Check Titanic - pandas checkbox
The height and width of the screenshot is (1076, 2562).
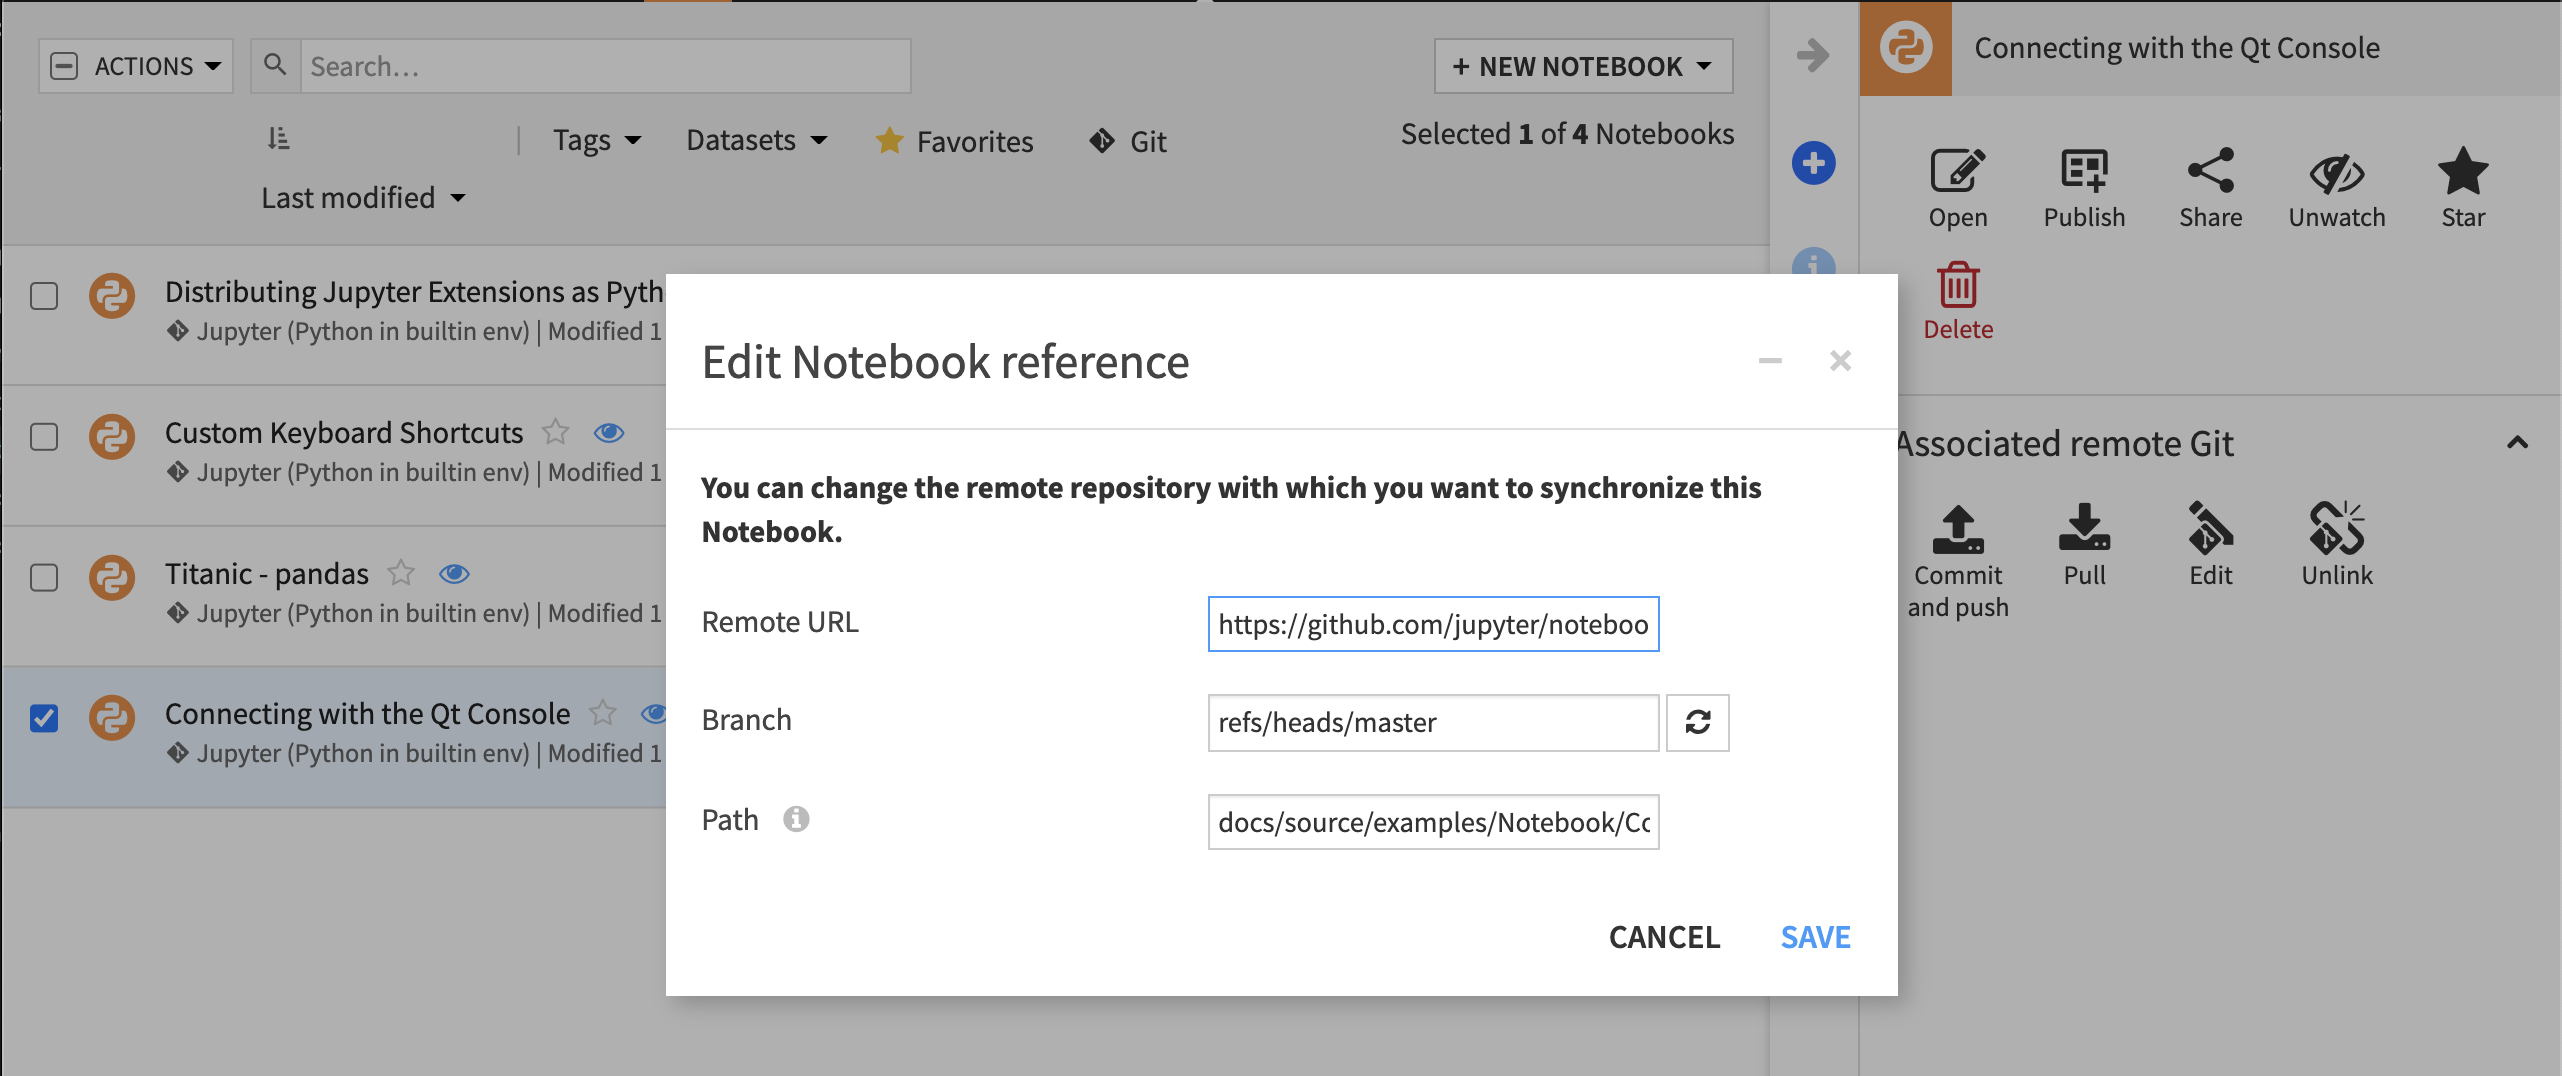pos(44,578)
